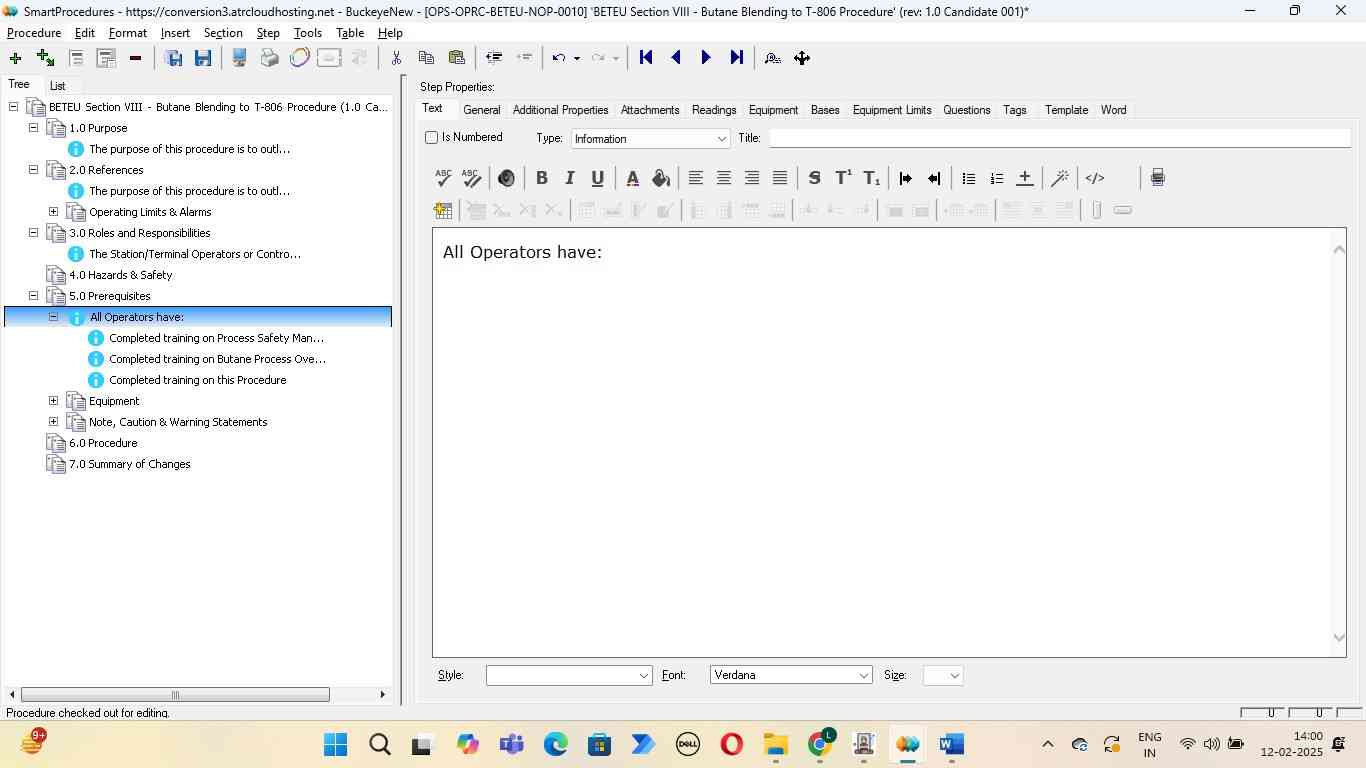Click in the Title input field
The height and width of the screenshot is (768, 1366).
pos(1058,138)
